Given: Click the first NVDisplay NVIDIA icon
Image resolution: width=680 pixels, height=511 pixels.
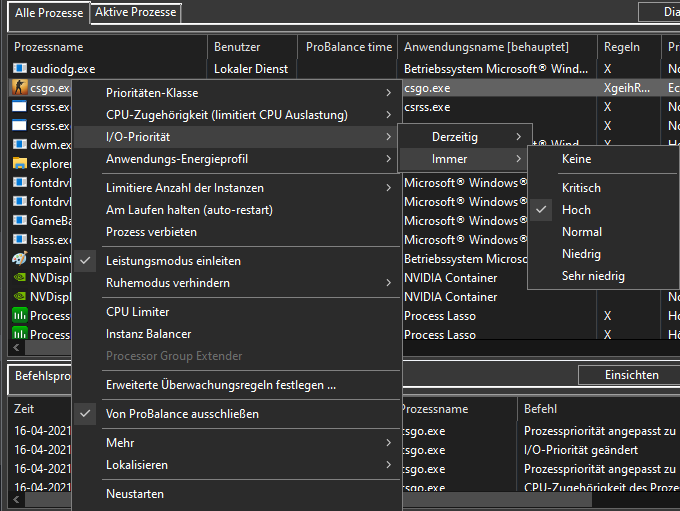Looking at the screenshot, I should pos(20,277).
